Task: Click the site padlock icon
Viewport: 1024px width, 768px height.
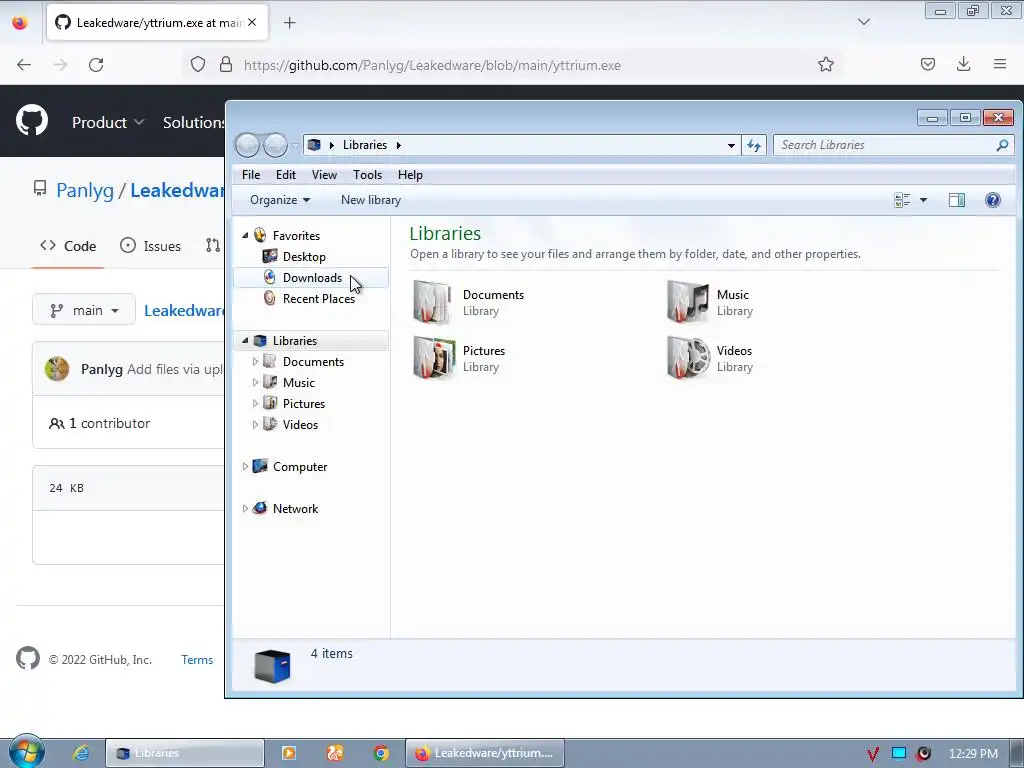Action: (x=226, y=65)
